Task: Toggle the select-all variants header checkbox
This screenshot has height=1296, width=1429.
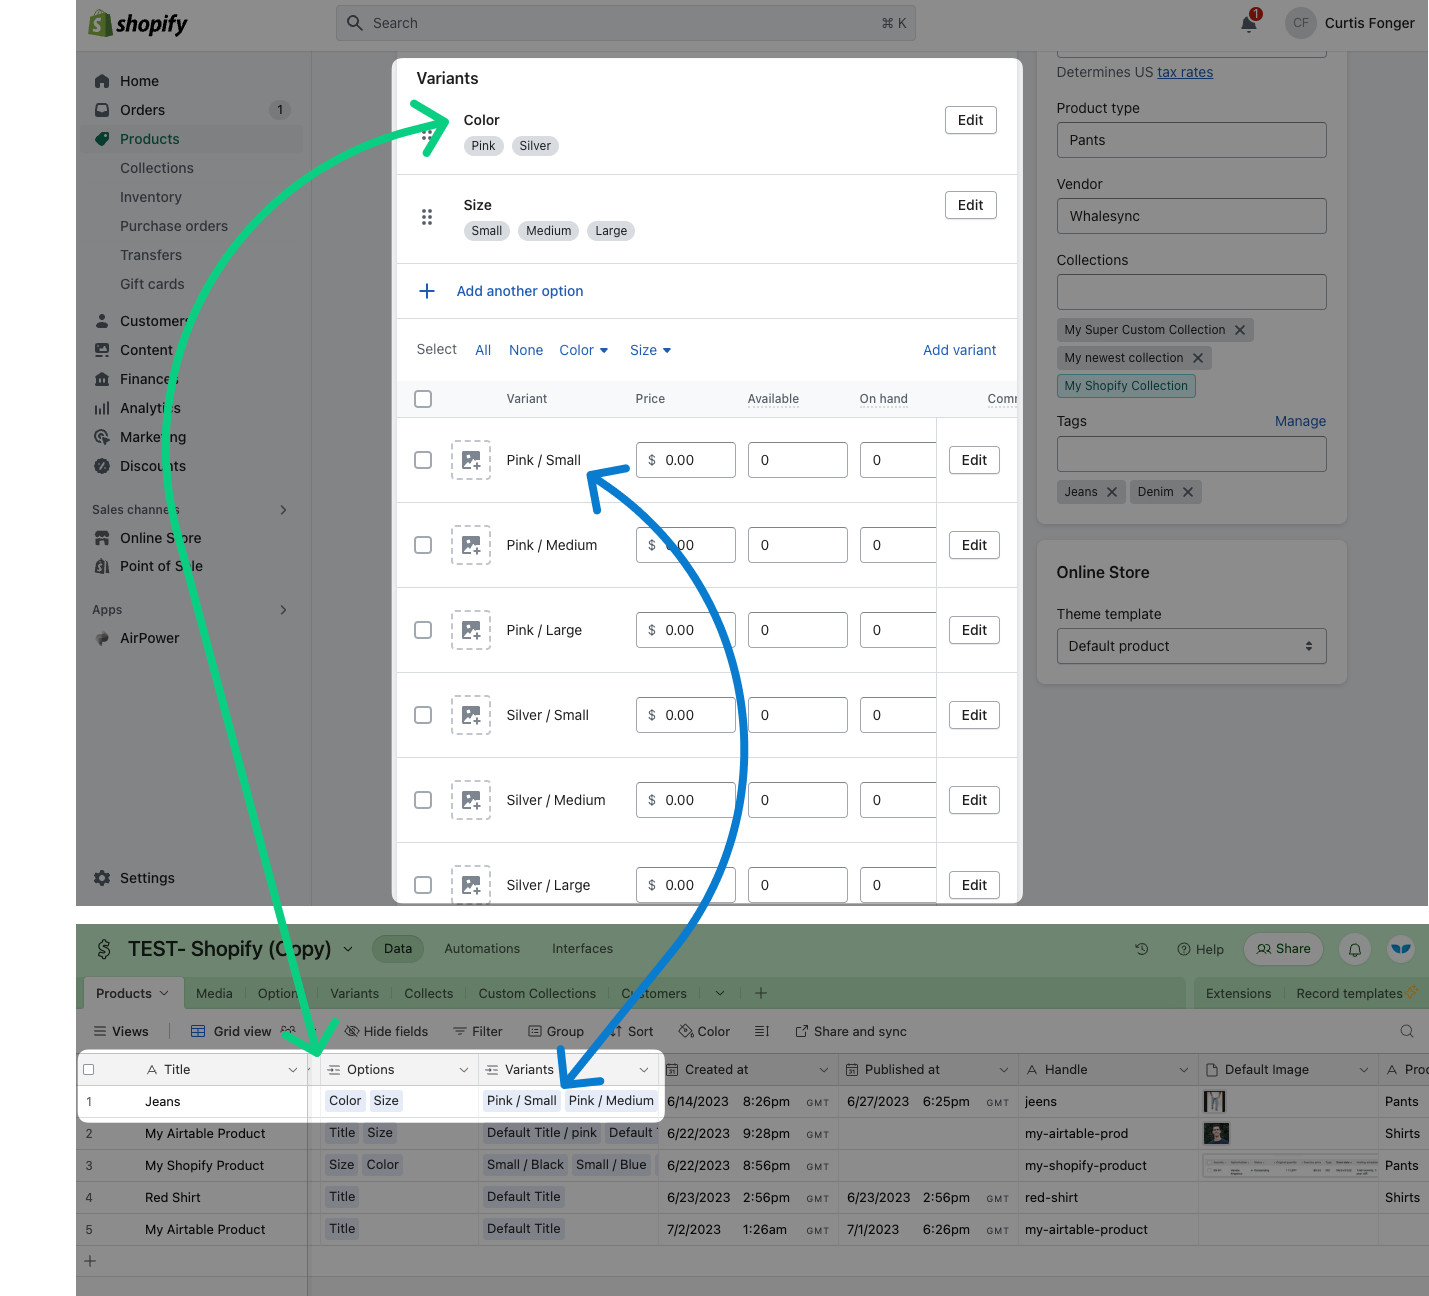Action: coord(423,399)
